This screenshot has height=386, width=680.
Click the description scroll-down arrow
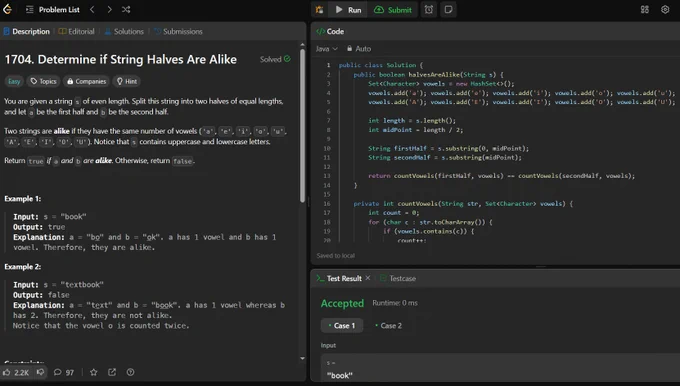pyautogui.click(x=302, y=359)
